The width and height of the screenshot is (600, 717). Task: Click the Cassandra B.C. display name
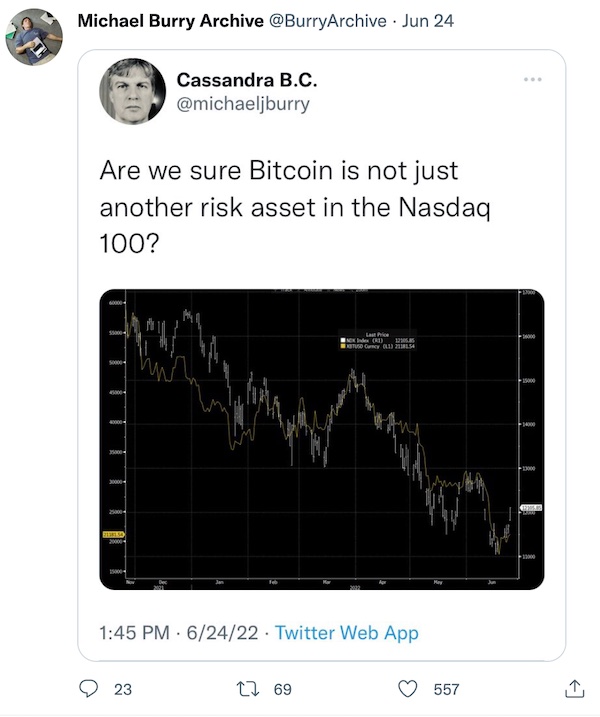coord(247,80)
